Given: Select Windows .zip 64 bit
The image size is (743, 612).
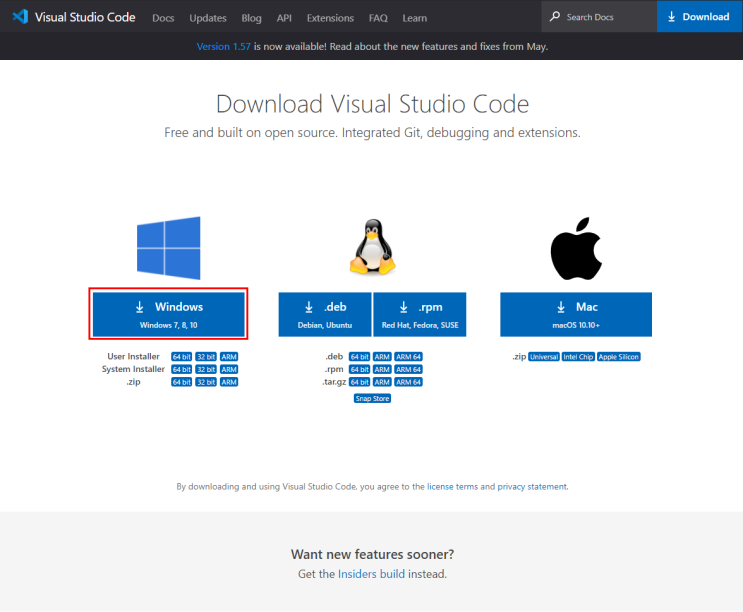Looking at the screenshot, I should tap(181, 382).
